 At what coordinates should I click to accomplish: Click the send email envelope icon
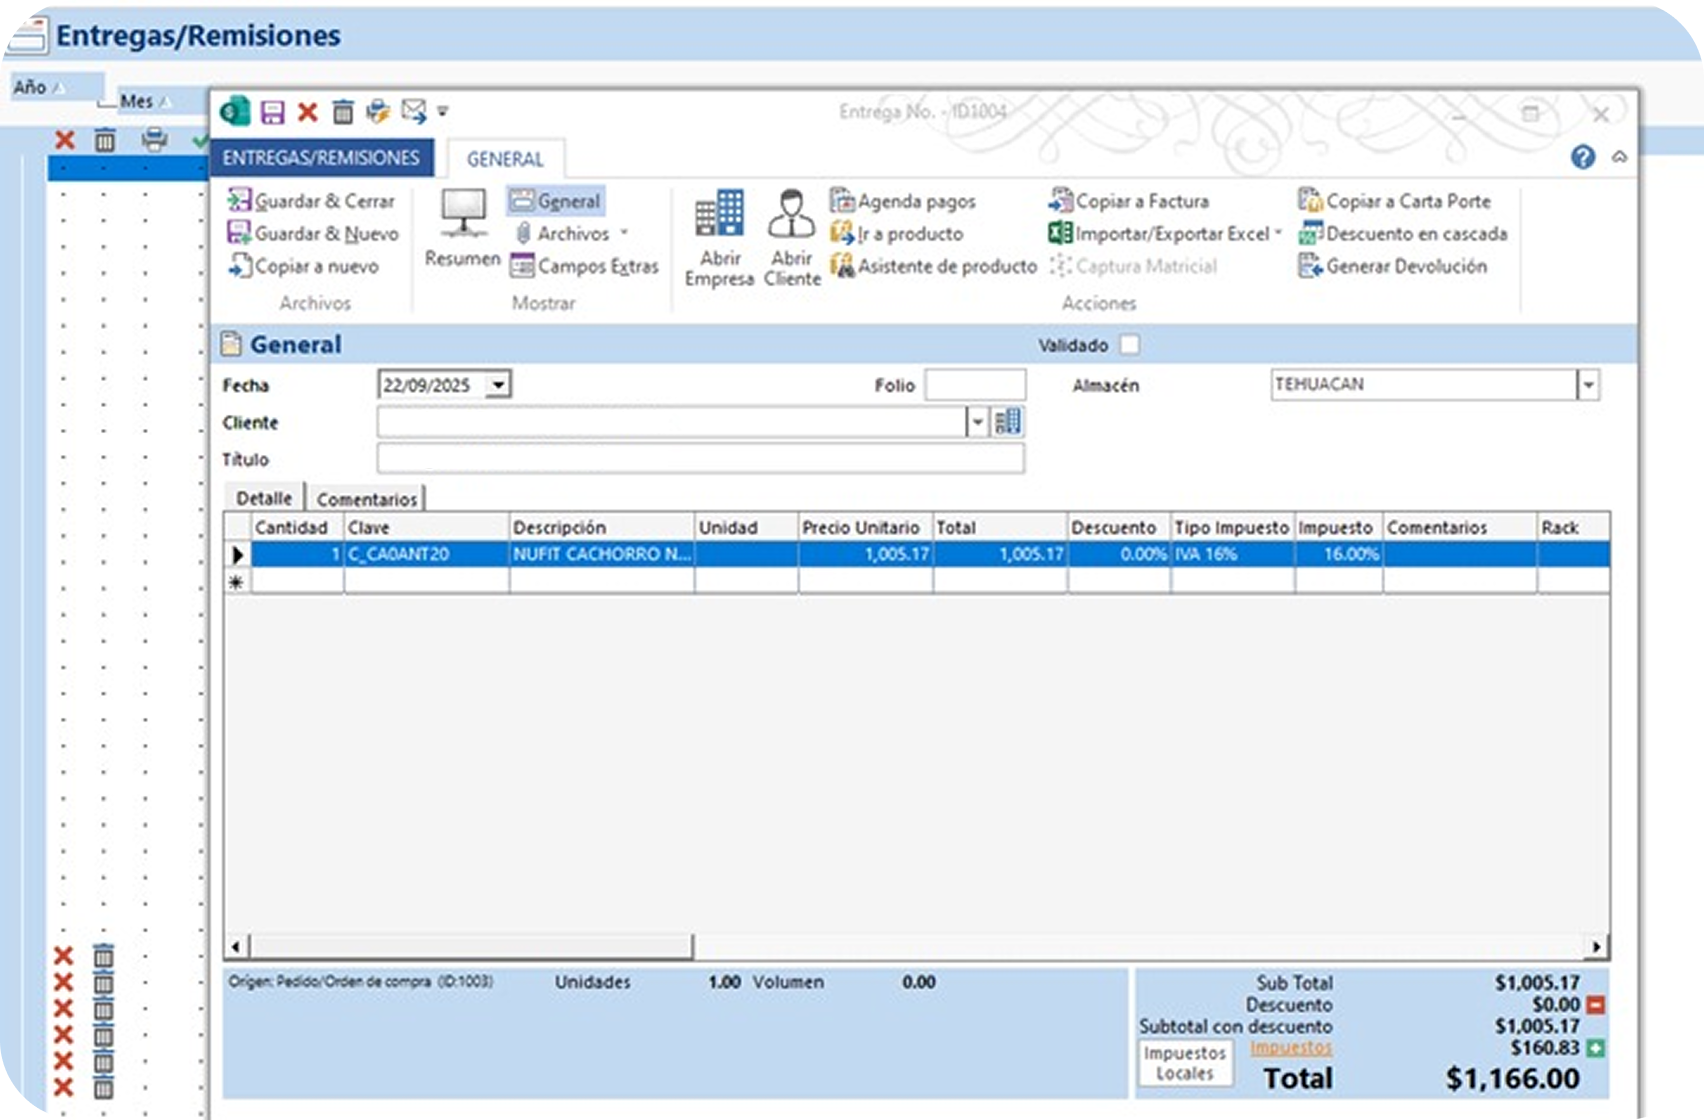point(413,112)
